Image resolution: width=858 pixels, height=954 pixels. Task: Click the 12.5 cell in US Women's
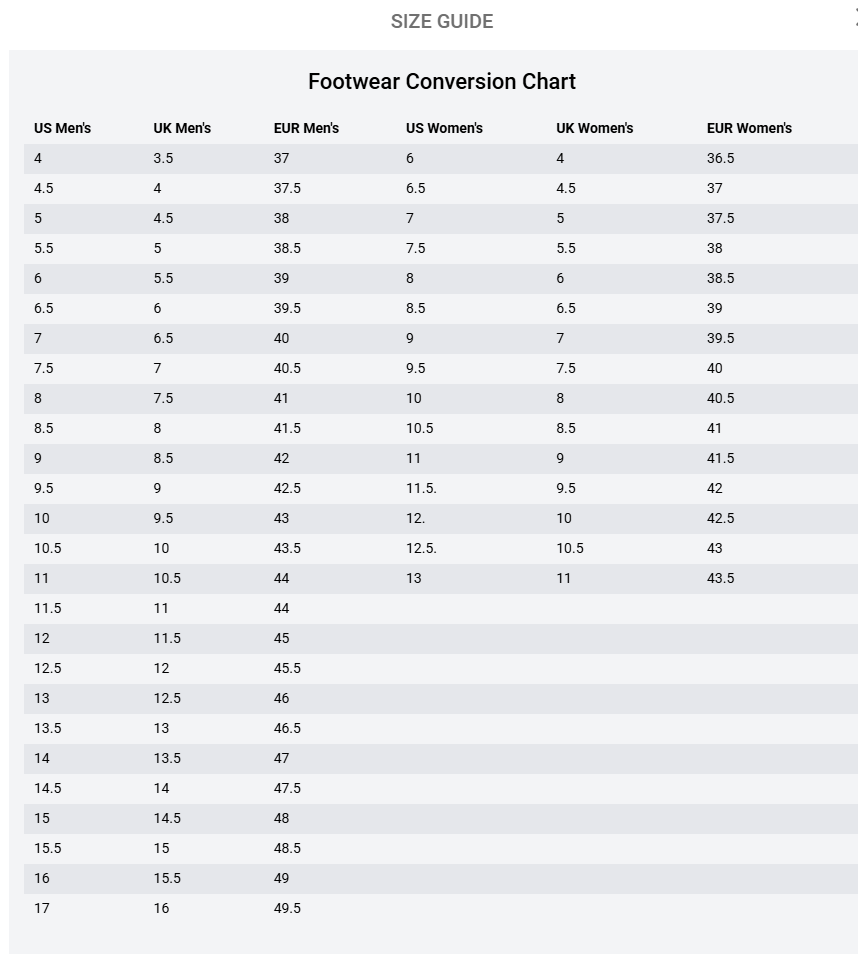point(421,548)
